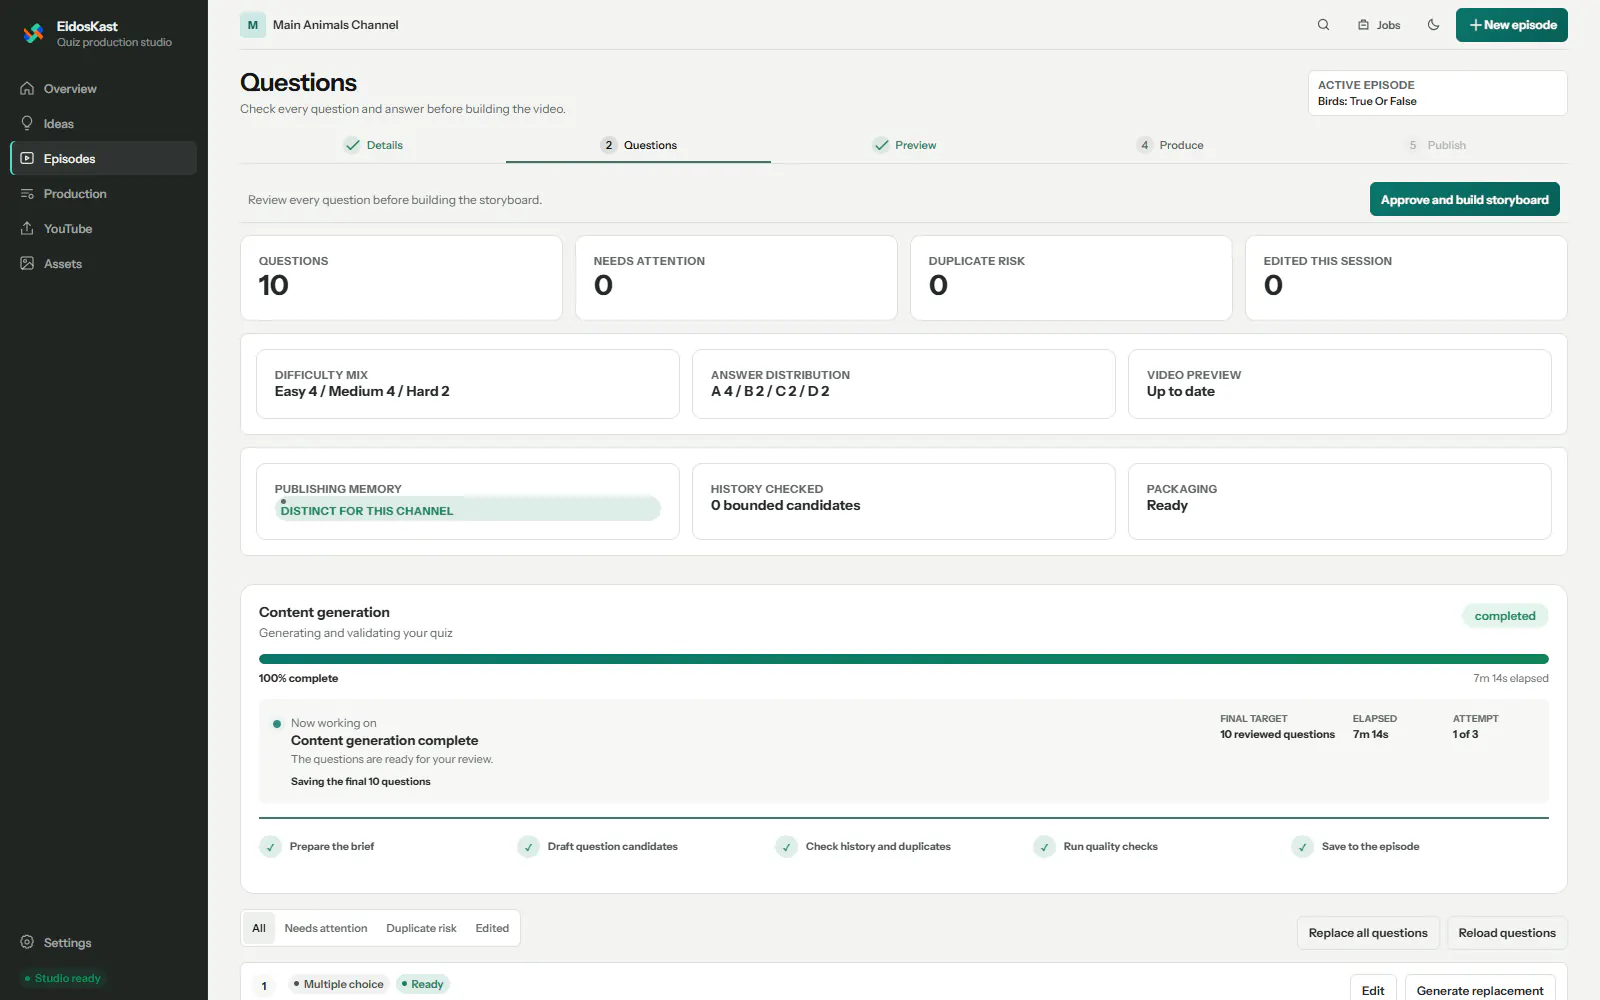Click the Settings gear icon
The height and width of the screenshot is (1000, 1600).
pyautogui.click(x=27, y=943)
